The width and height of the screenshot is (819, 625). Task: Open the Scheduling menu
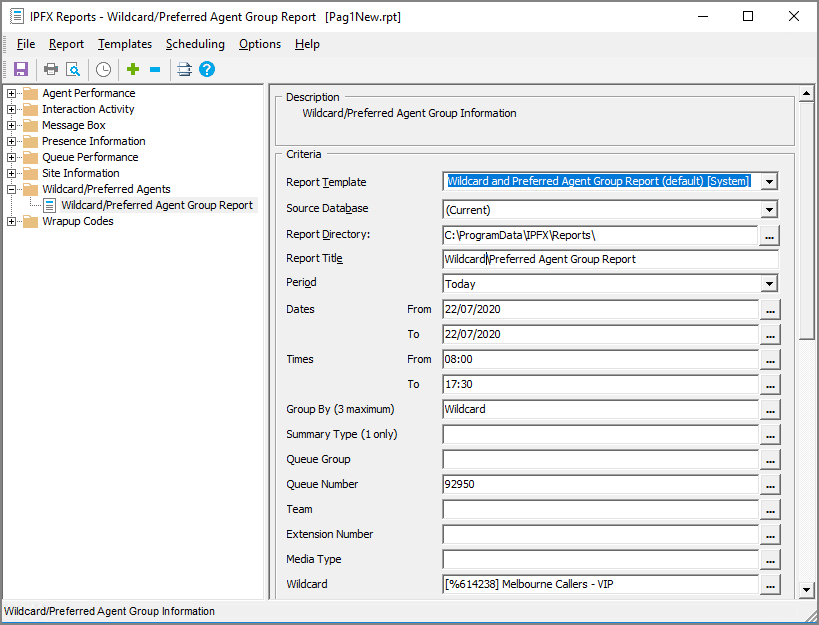[x=195, y=44]
